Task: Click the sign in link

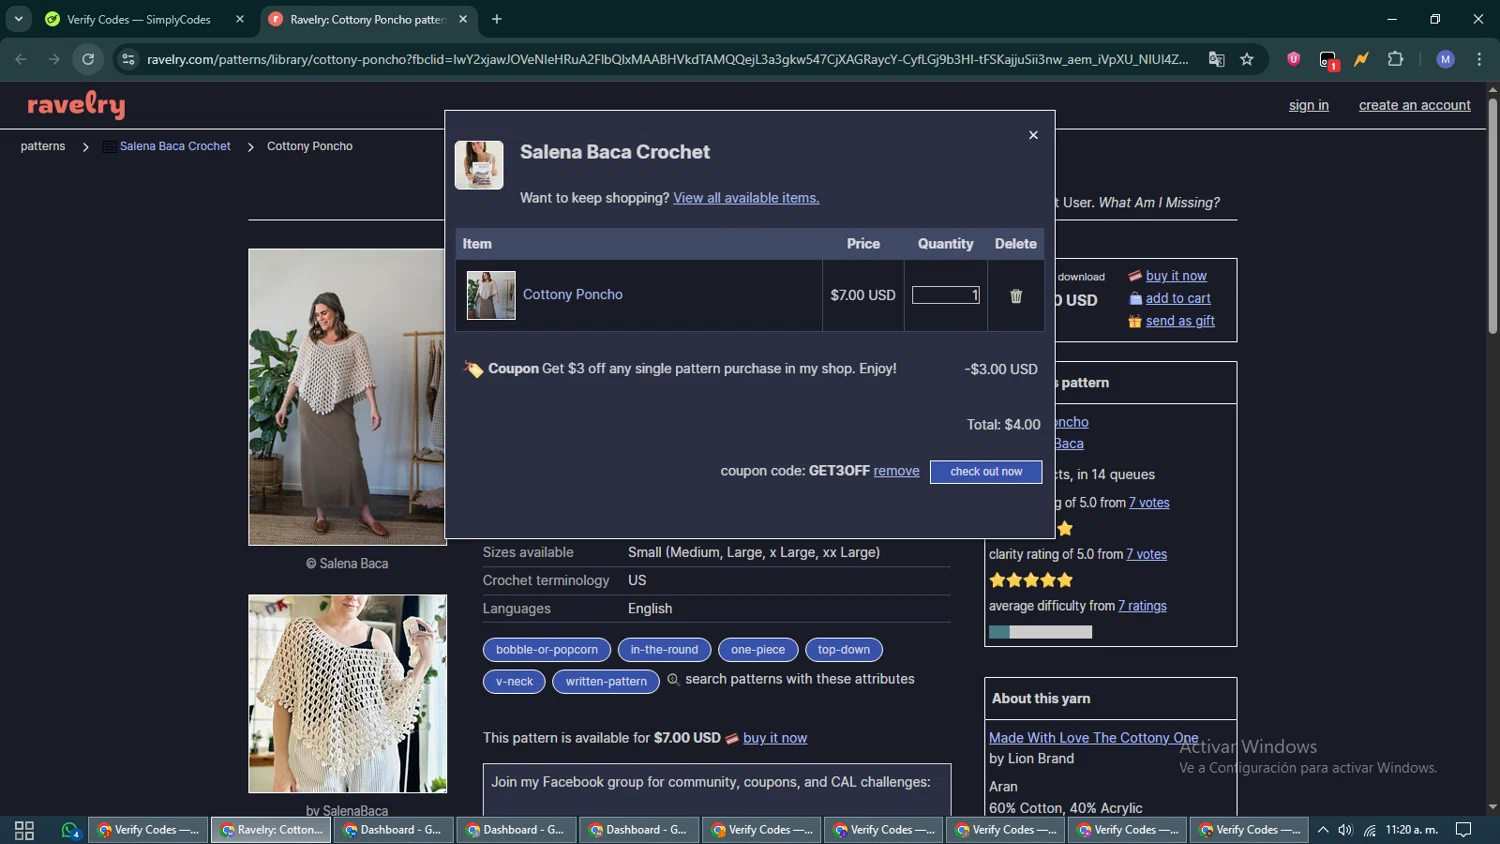Action: tap(1308, 105)
